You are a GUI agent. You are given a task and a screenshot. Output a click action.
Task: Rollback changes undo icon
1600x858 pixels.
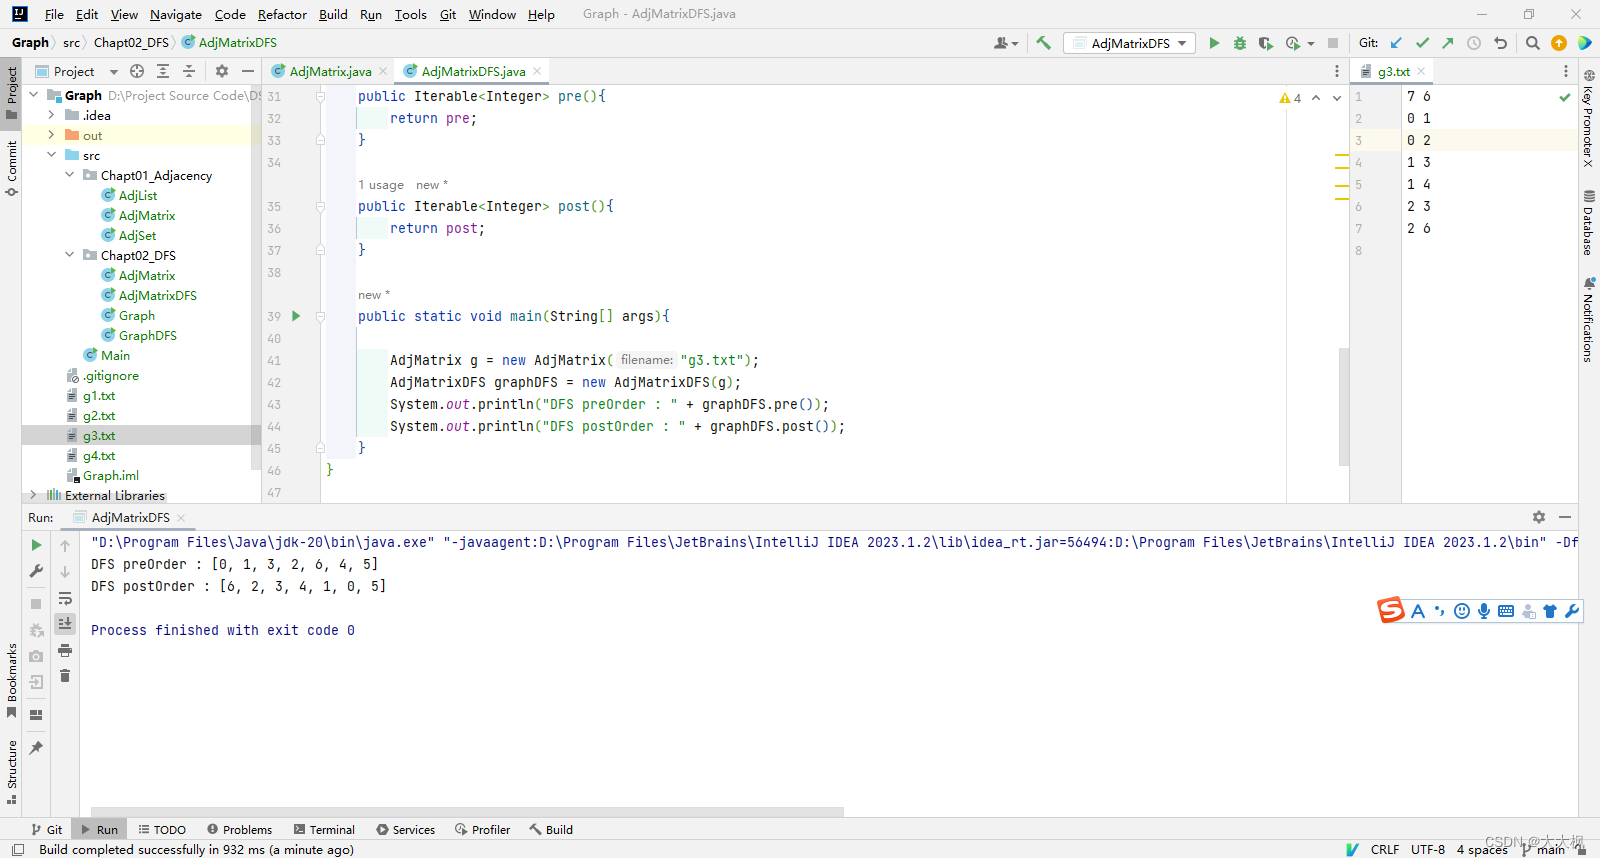[1500, 43]
